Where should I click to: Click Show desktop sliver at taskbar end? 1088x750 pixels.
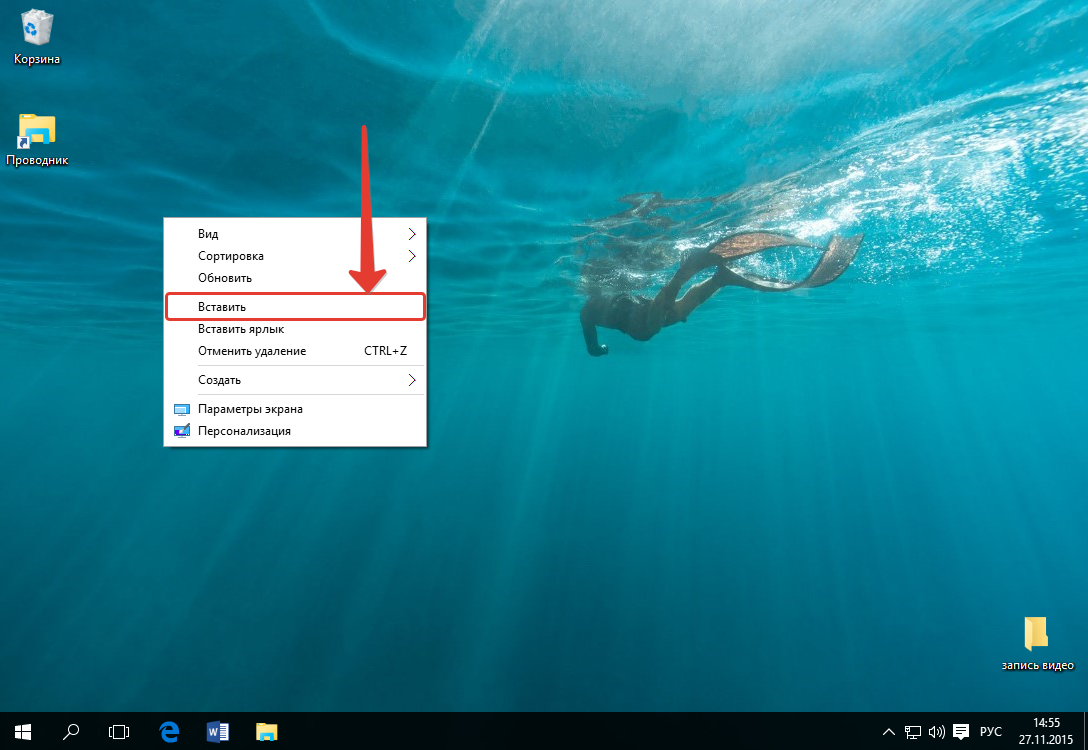[x=1085, y=732]
